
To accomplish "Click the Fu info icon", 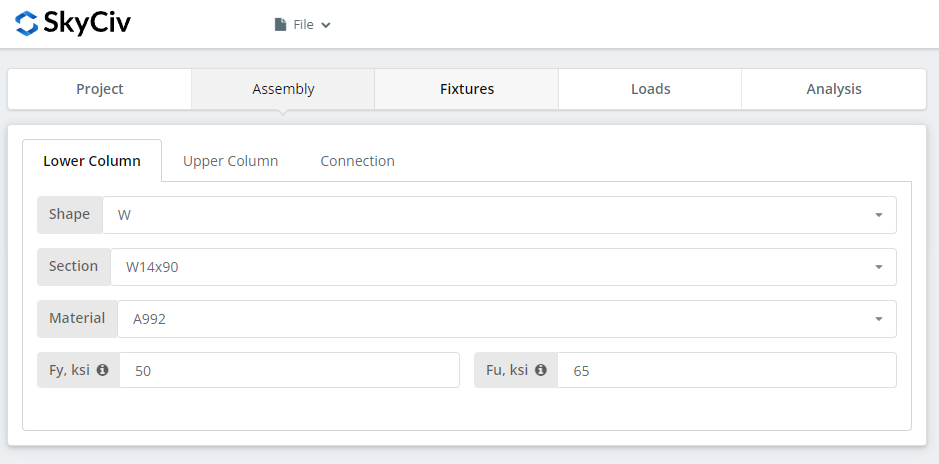I will click(x=541, y=370).
